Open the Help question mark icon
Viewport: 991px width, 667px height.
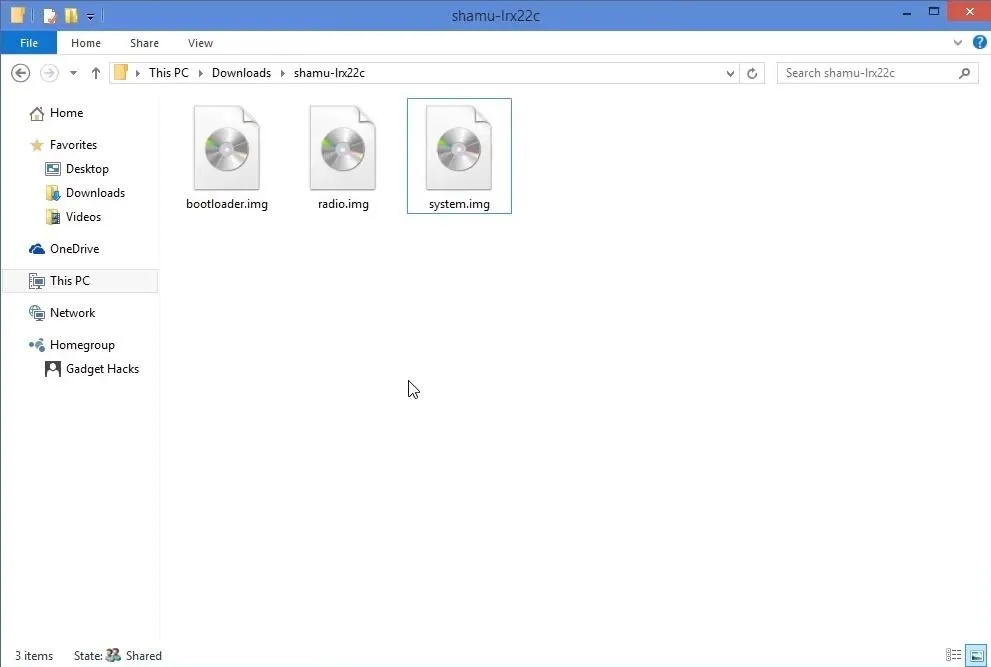980,42
